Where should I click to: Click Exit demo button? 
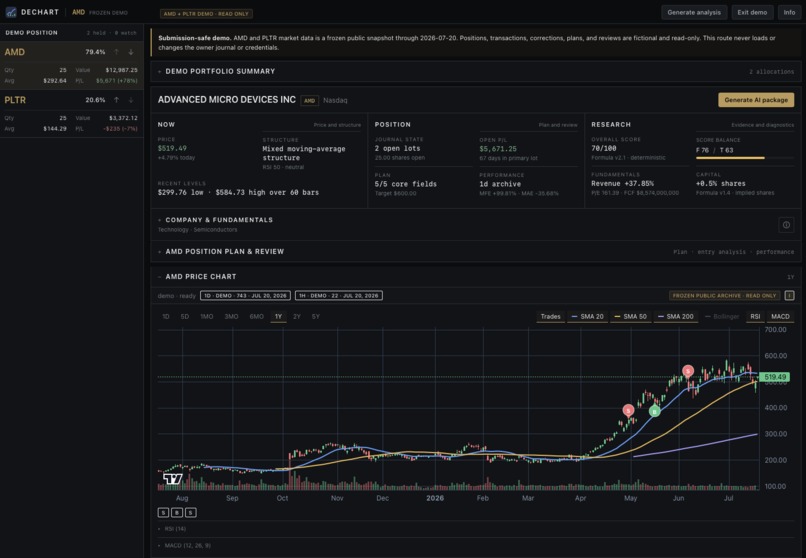752,12
